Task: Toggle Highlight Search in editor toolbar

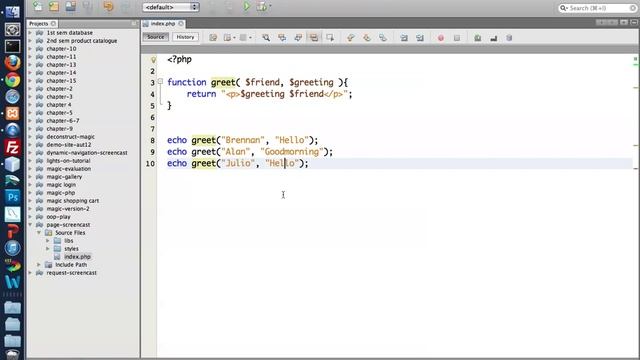Action: (313, 38)
